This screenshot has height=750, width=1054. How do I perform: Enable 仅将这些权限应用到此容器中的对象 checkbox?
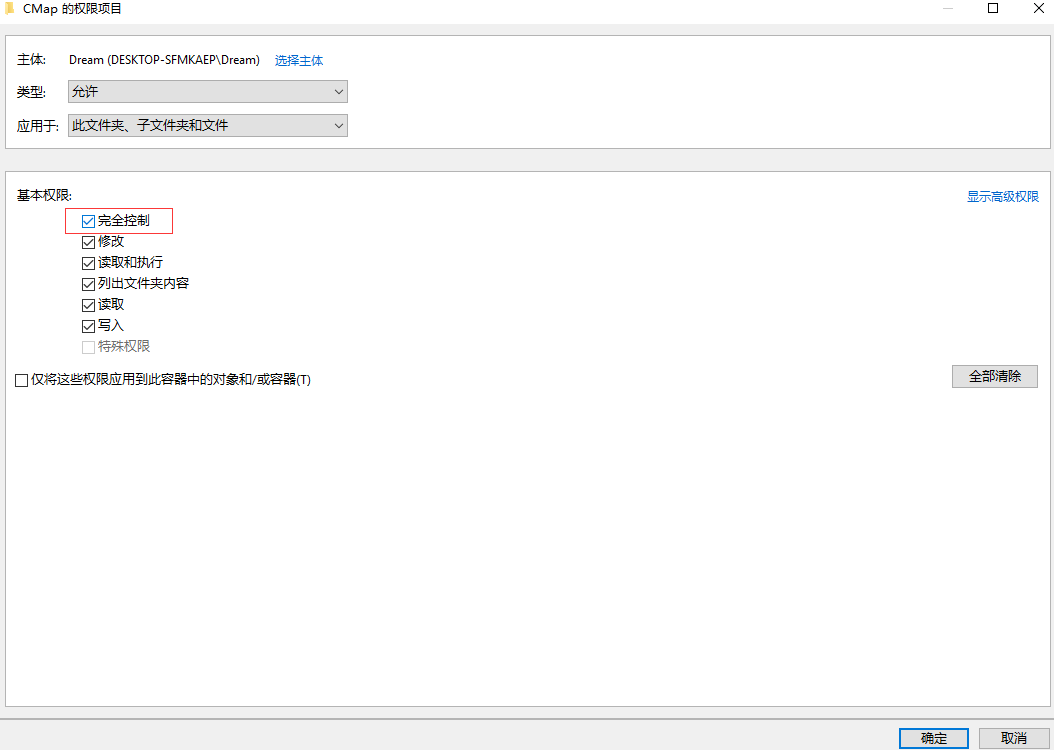pyautogui.click(x=22, y=380)
